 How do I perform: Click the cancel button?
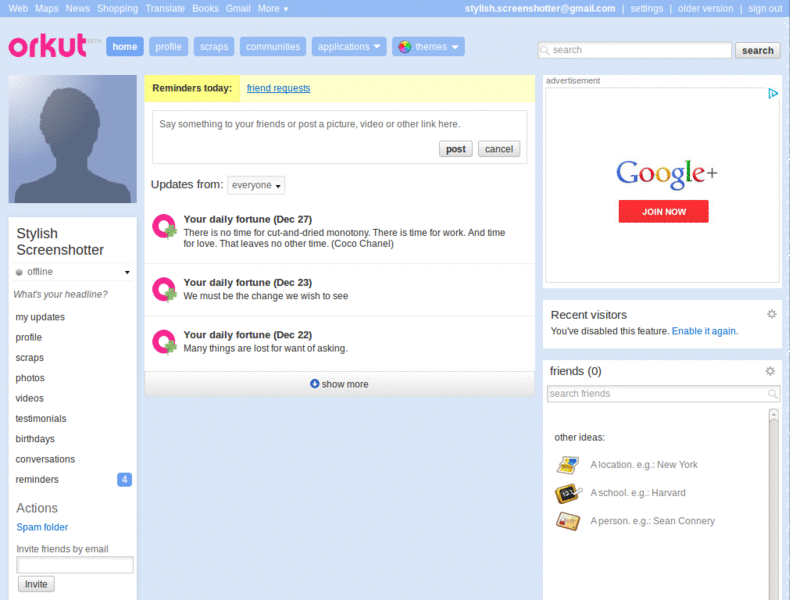click(x=499, y=149)
